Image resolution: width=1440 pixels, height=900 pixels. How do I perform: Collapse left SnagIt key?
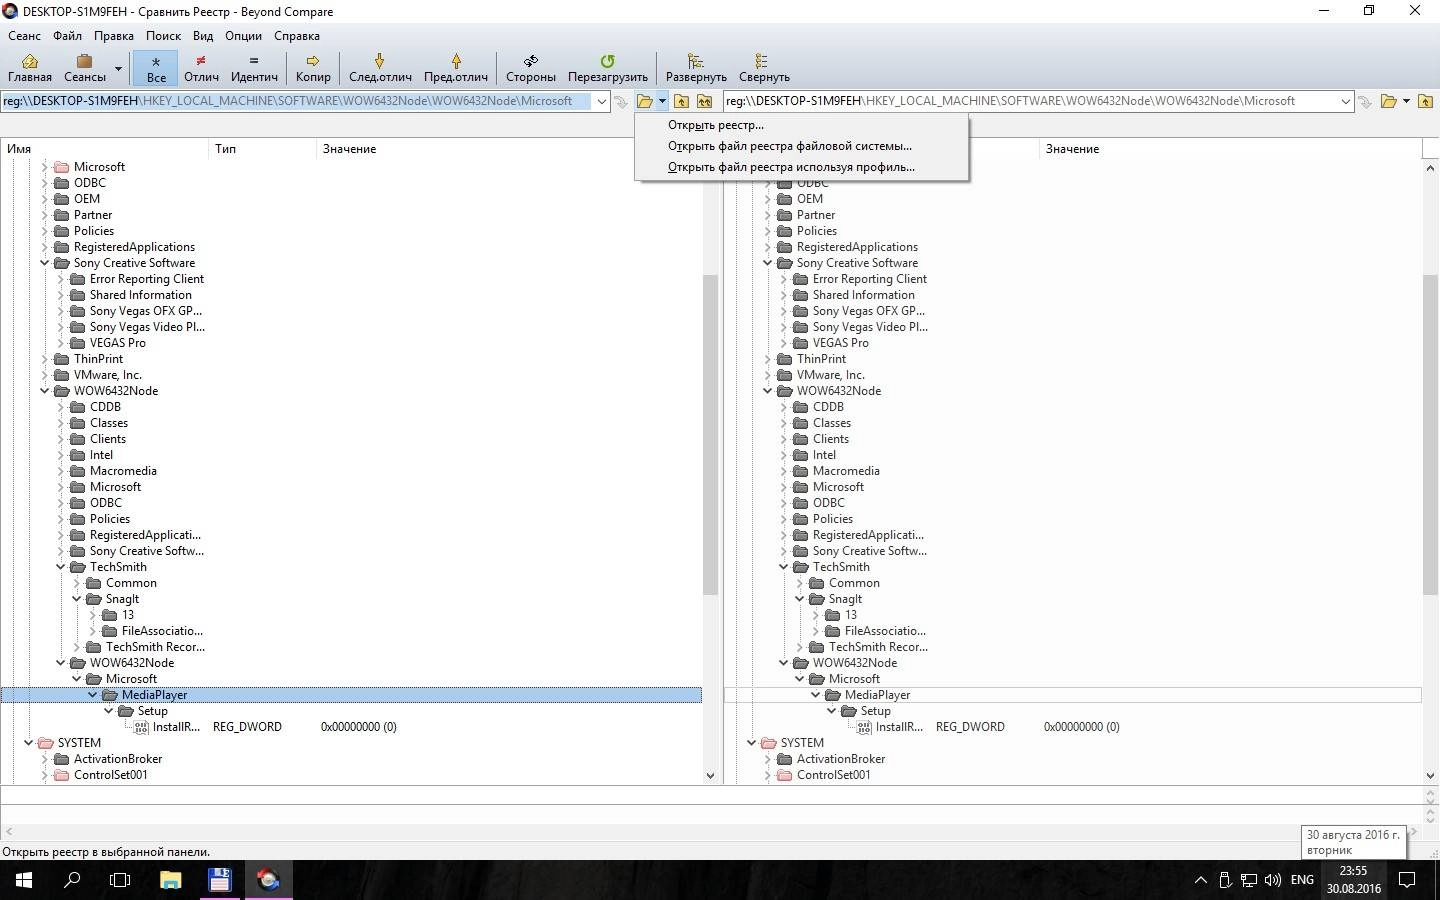pyautogui.click(x=77, y=599)
